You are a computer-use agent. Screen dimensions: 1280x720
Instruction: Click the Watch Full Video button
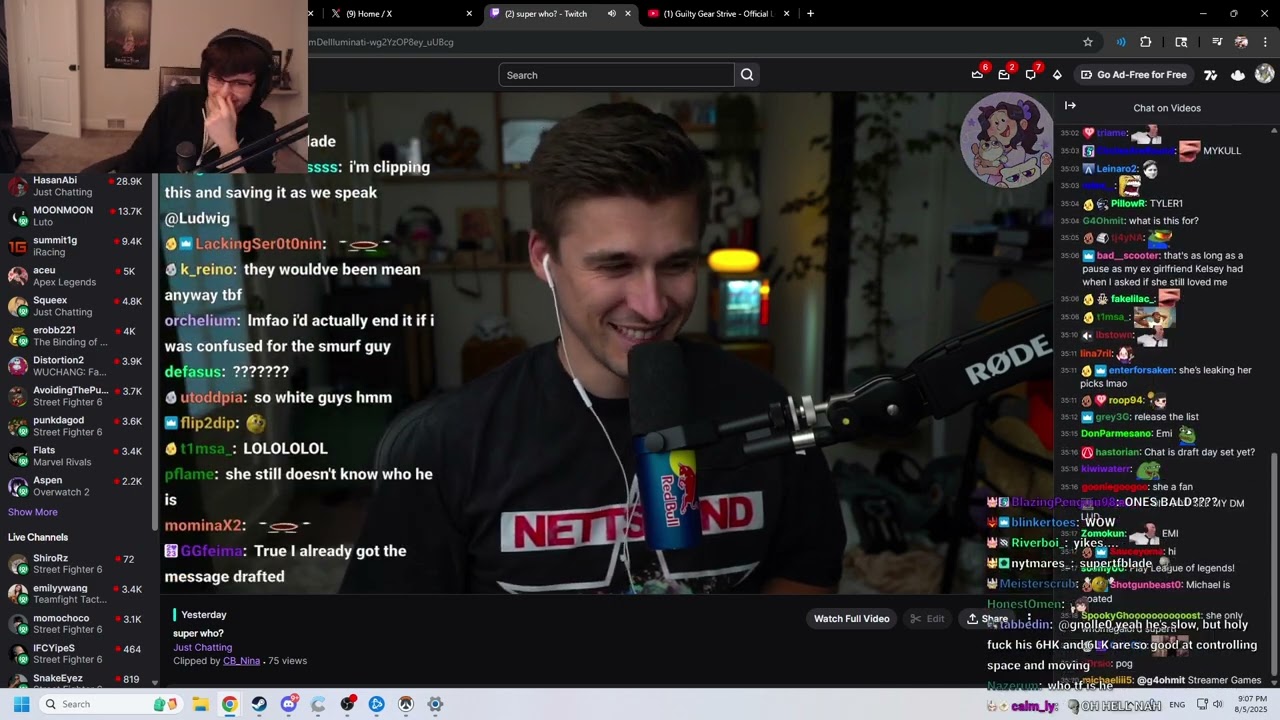[851, 619]
